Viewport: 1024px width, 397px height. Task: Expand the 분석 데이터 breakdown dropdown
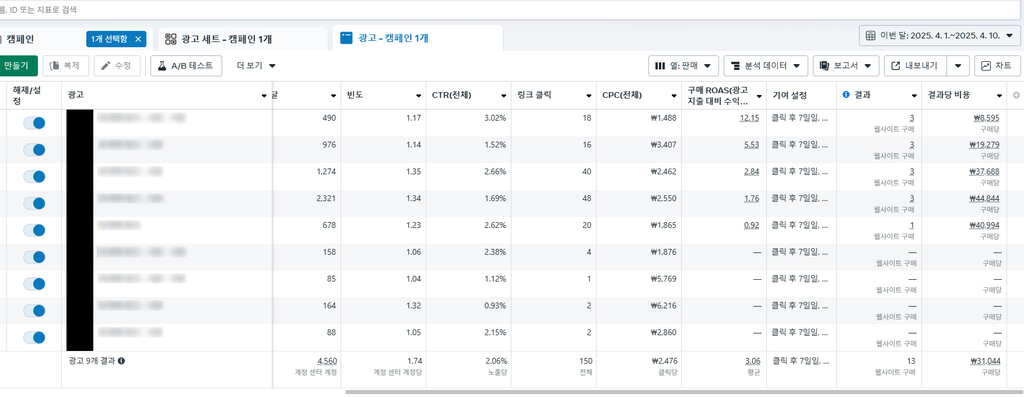(766, 66)
